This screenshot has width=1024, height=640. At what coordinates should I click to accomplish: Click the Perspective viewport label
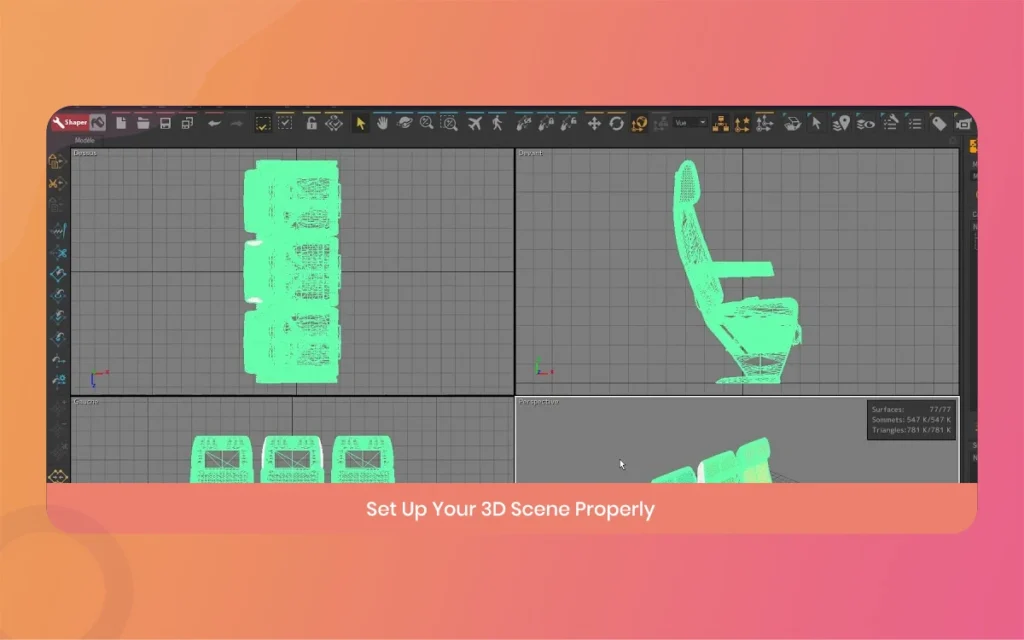click(x=539, y=402)
